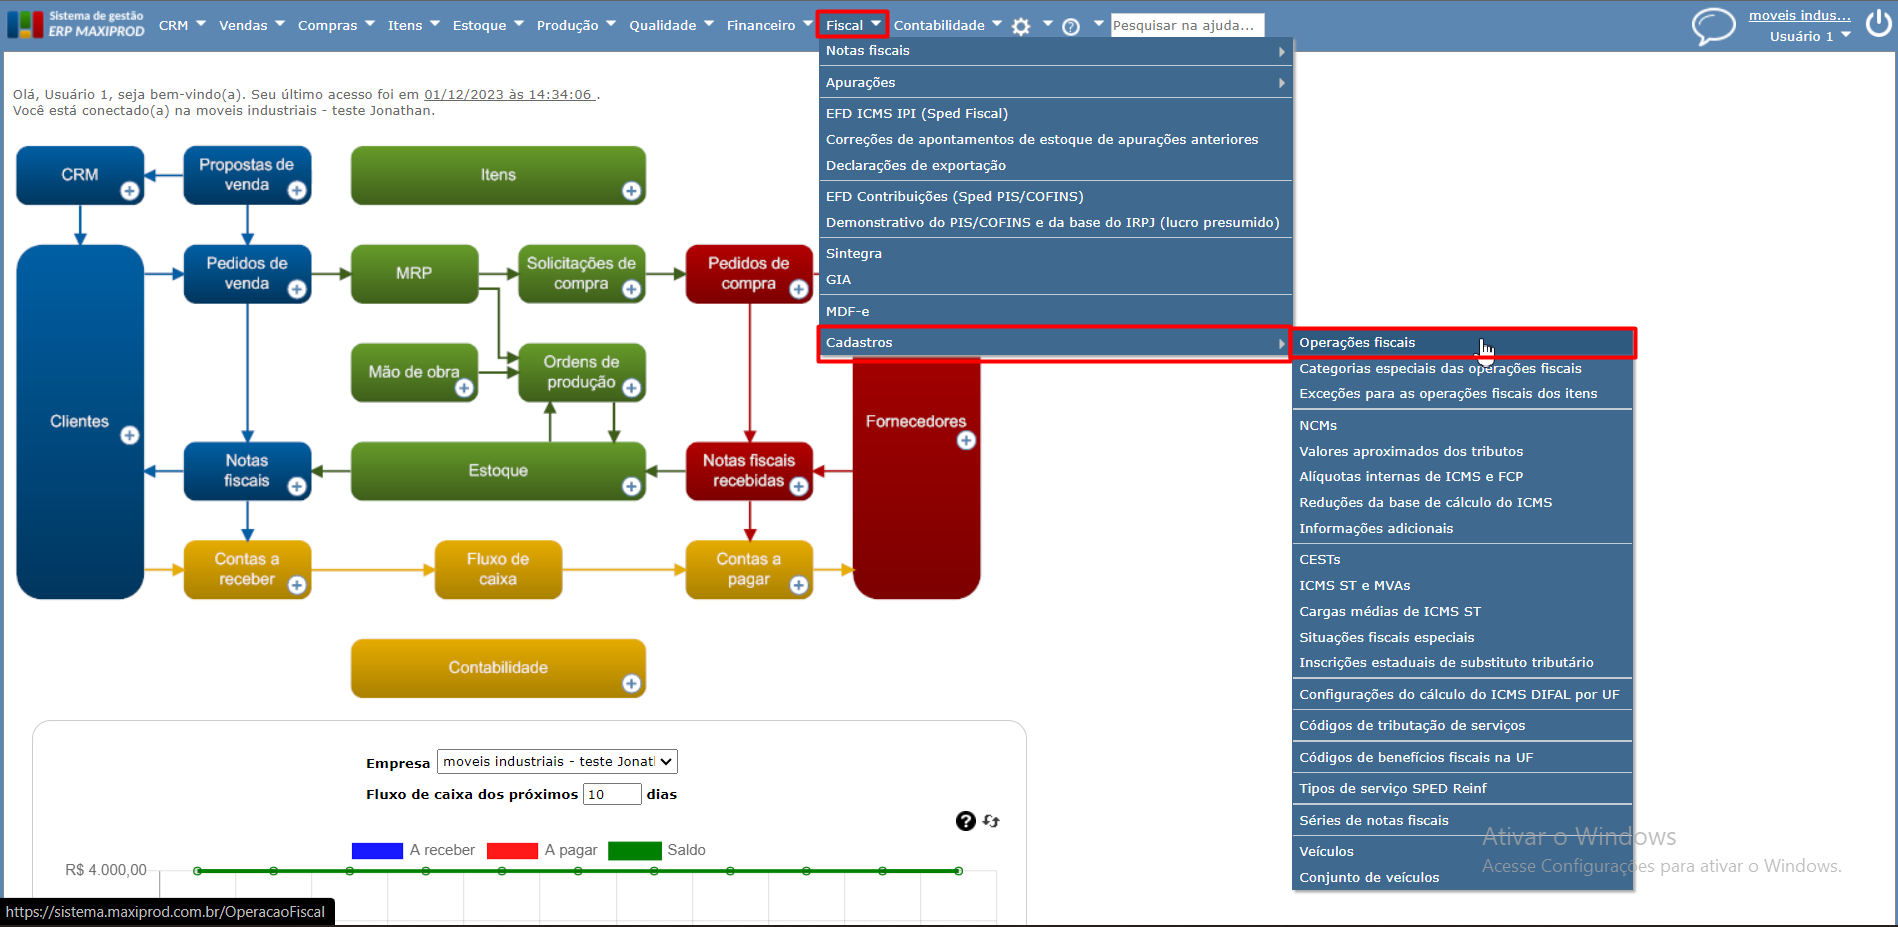Image resolution: width=1898 pixels, height=927 pixels.
Task: Toggle the green Saldo legend swatch
Action: (x=635, y=851)
